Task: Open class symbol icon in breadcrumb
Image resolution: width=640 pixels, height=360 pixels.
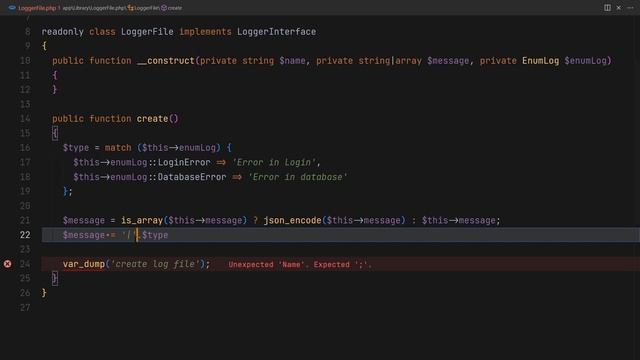Action: tap(131, 8)
